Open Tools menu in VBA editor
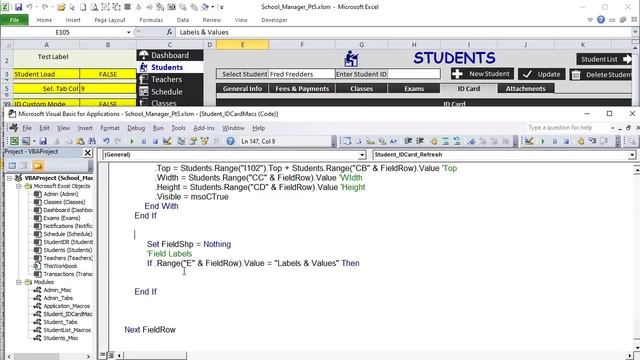 point(178,128)
